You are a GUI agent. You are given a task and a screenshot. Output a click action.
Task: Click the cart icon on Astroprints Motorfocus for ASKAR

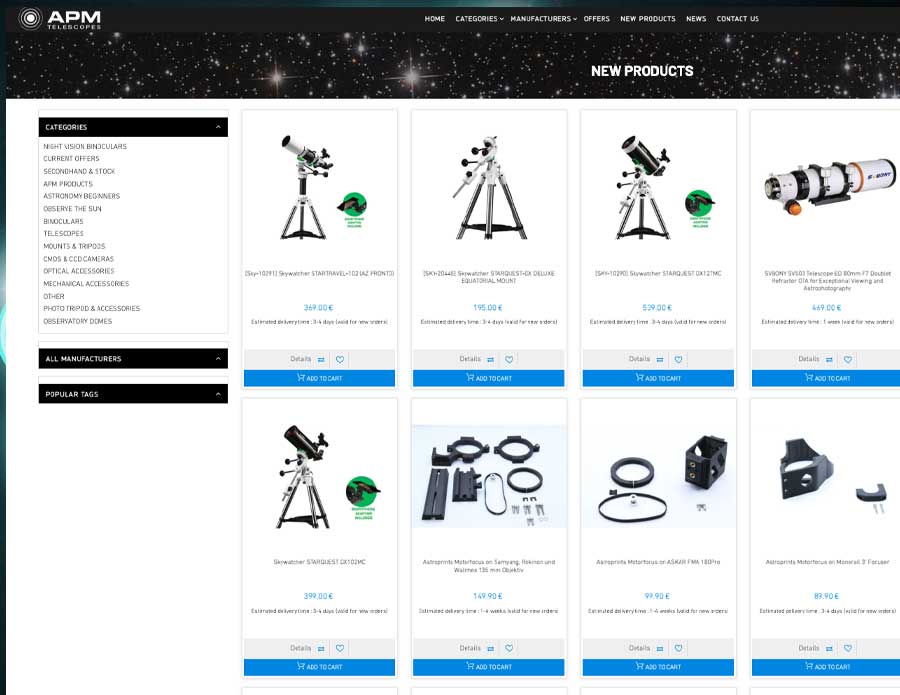point(638,666)
